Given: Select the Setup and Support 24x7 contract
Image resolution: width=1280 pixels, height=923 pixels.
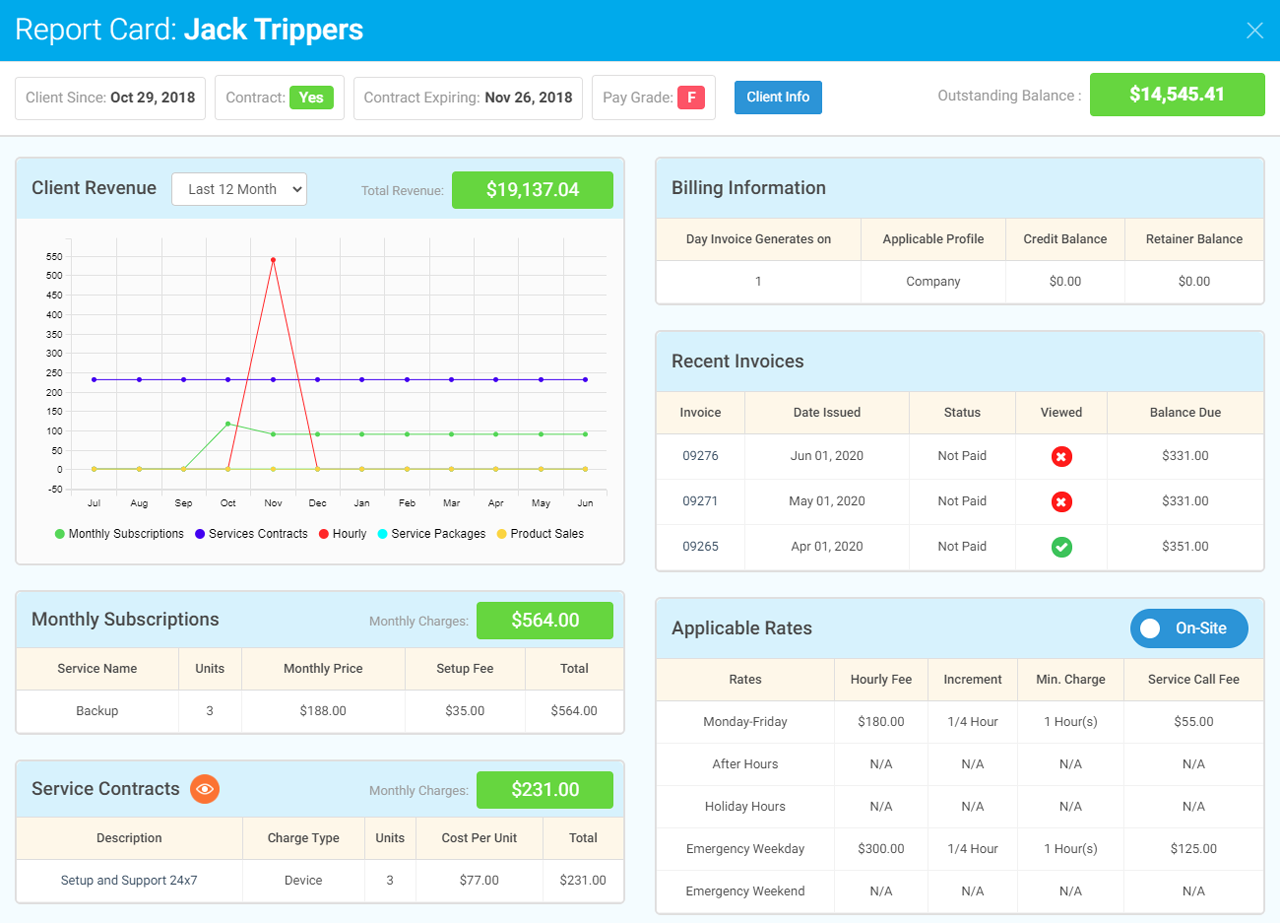Looking at the screenshot, I should (129, 881).
